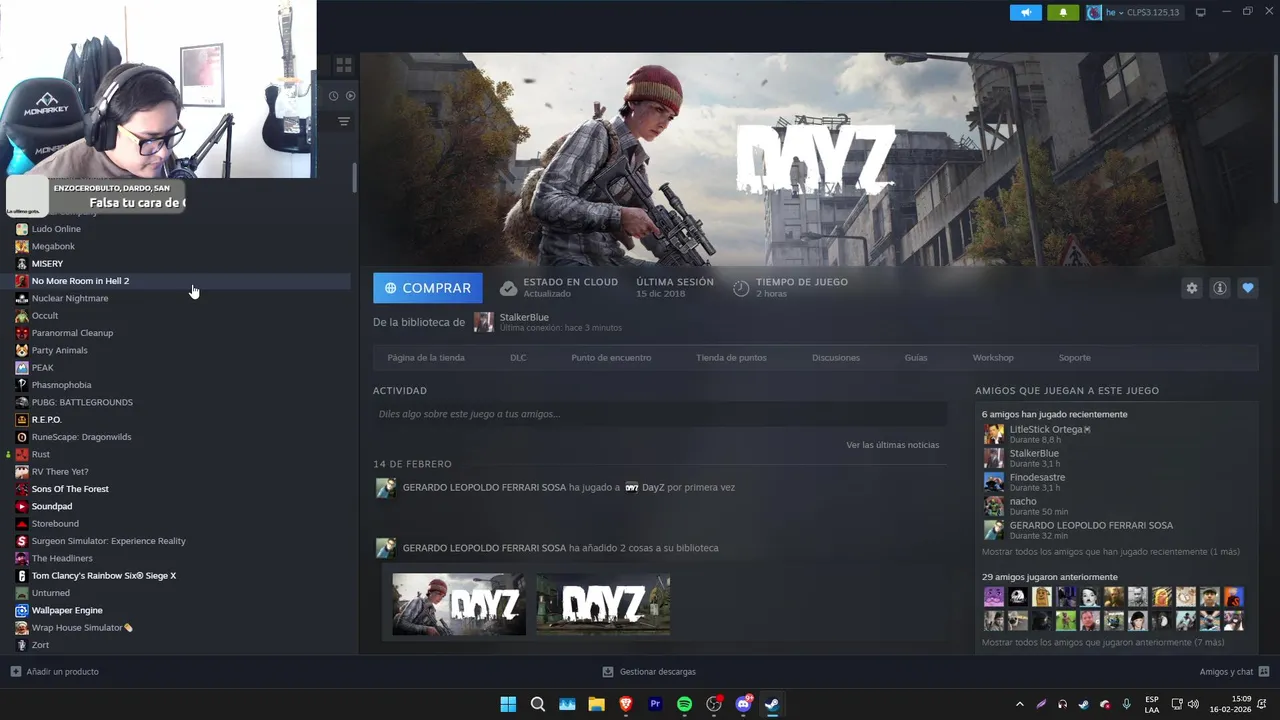Open the library filter options icon
Viewport: 1280px width, 720px height.
point(344,121)
